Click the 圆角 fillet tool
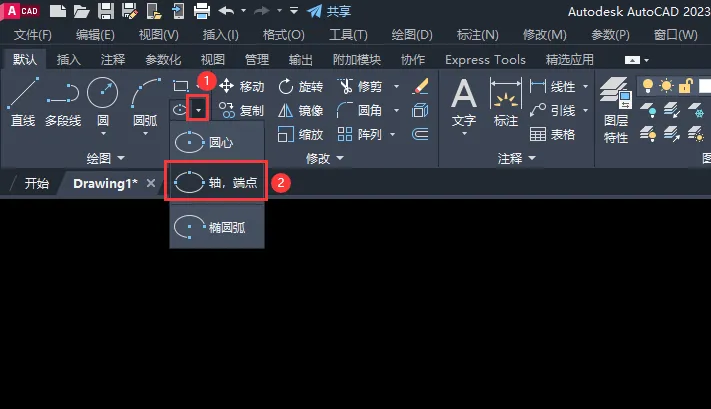Image resolution: width=711 pixels, height=409 pixels. pos(360,110)
